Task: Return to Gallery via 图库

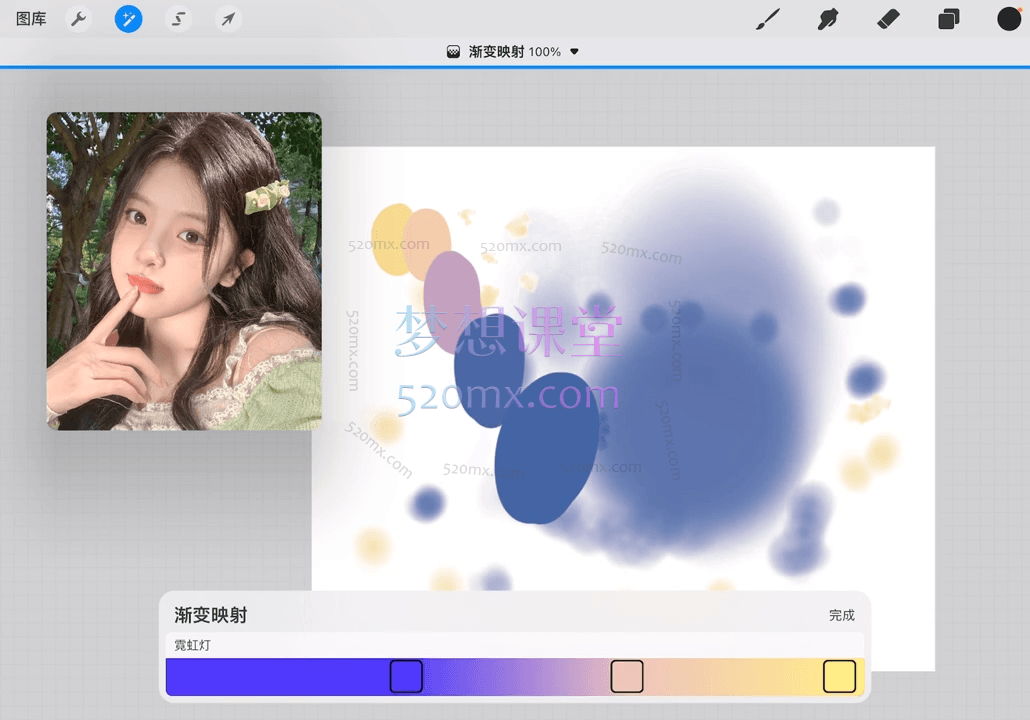Action: click(30, 18)
